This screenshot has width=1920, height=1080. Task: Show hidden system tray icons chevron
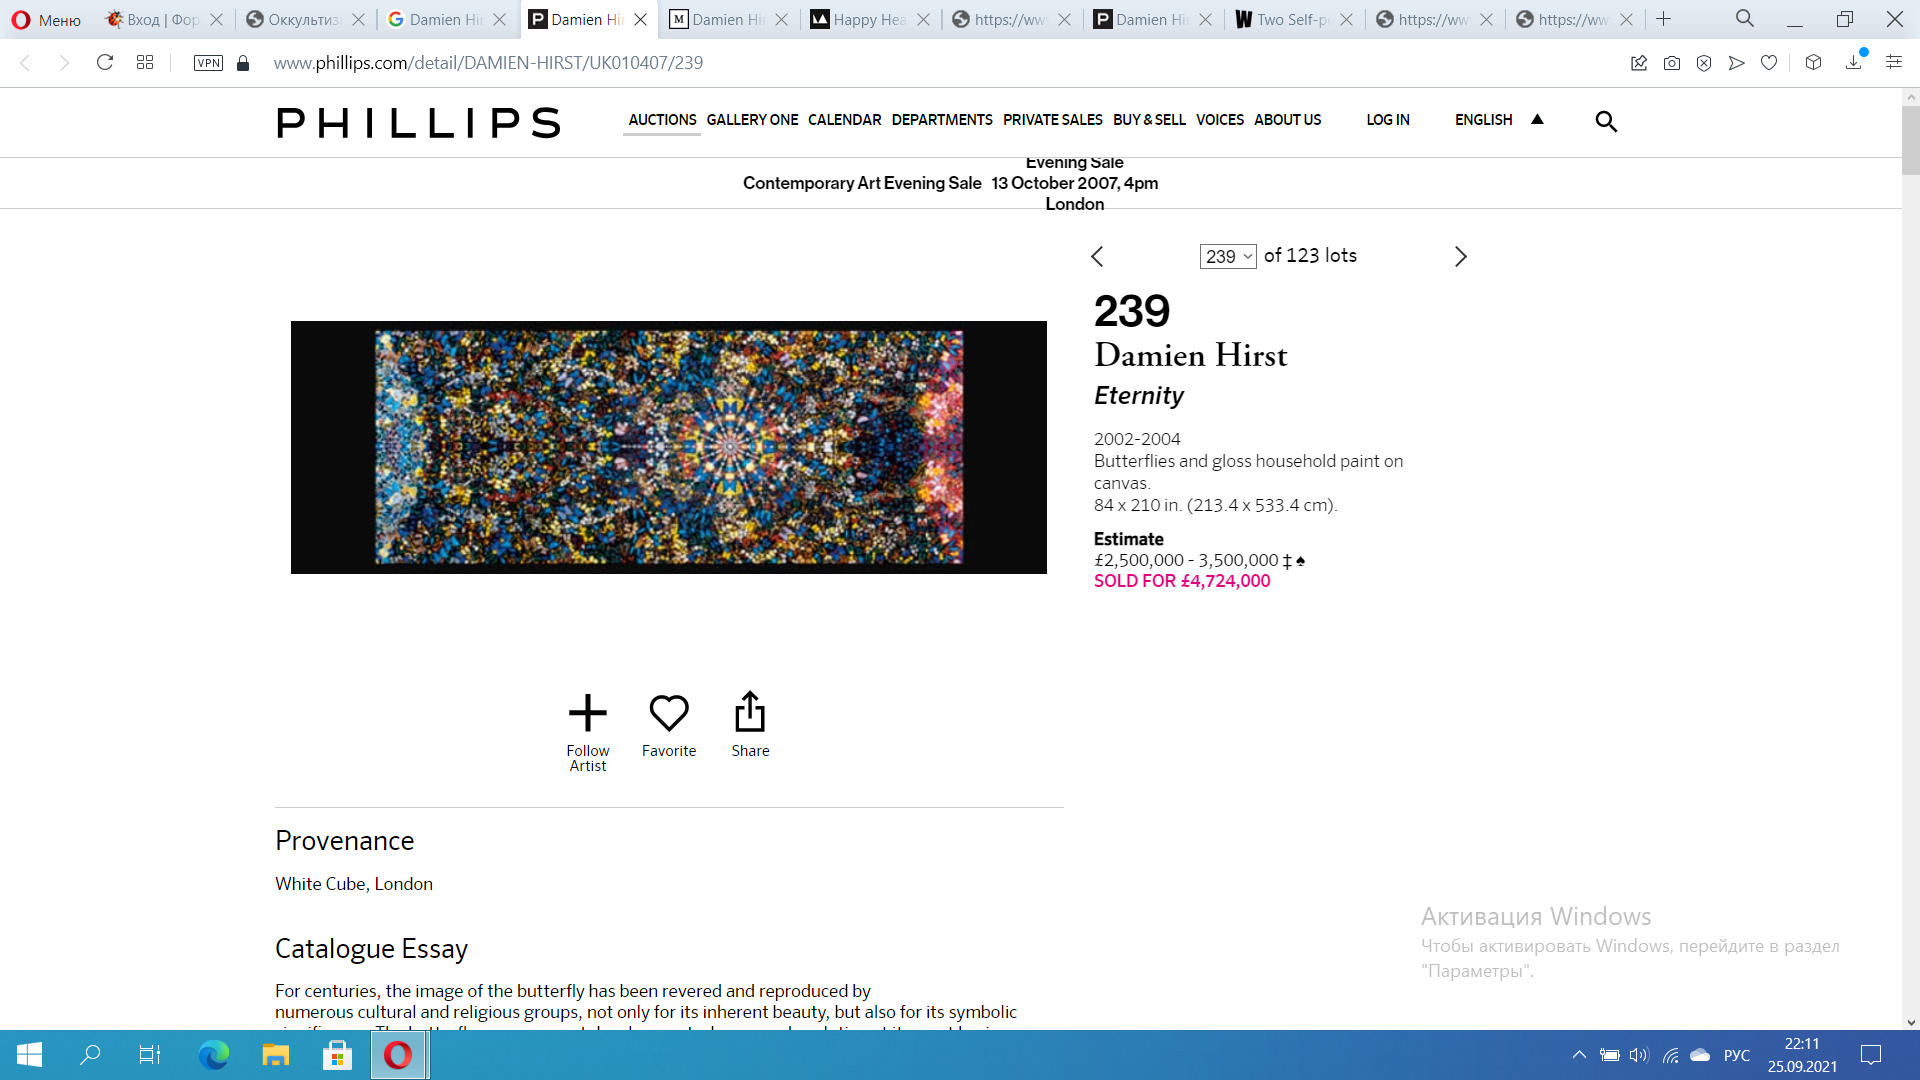[1579, 1055]
